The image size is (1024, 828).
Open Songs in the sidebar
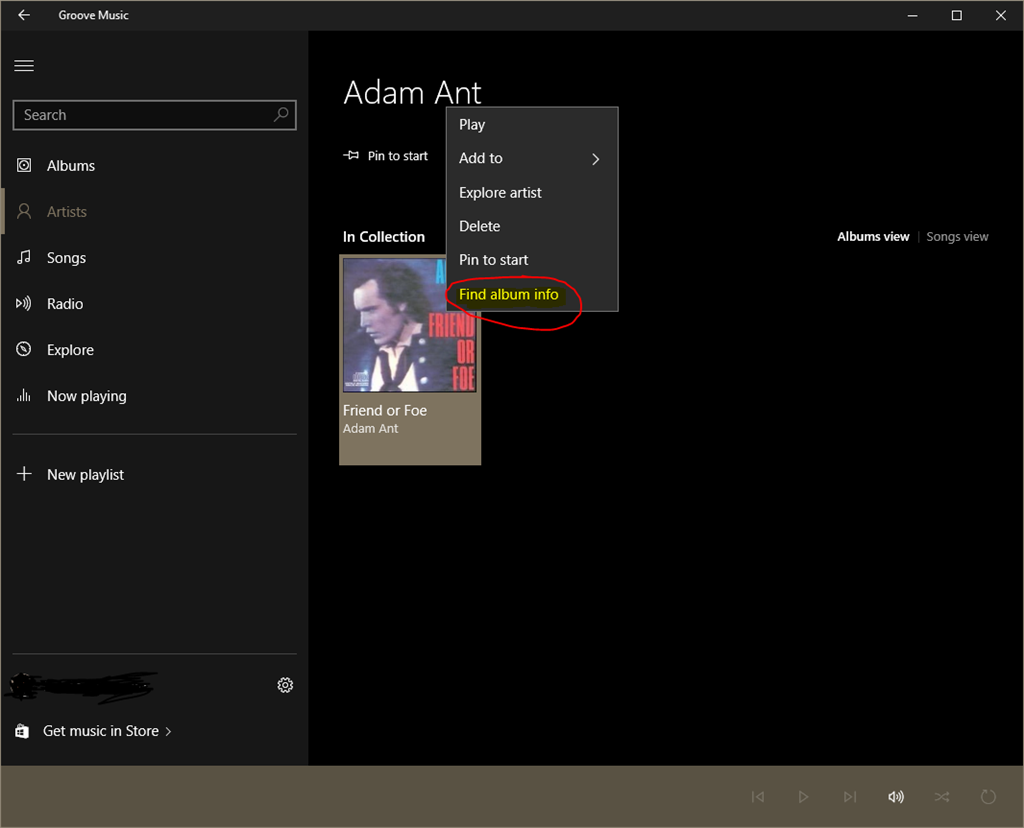pyautogui.click(x=154, y=257)
